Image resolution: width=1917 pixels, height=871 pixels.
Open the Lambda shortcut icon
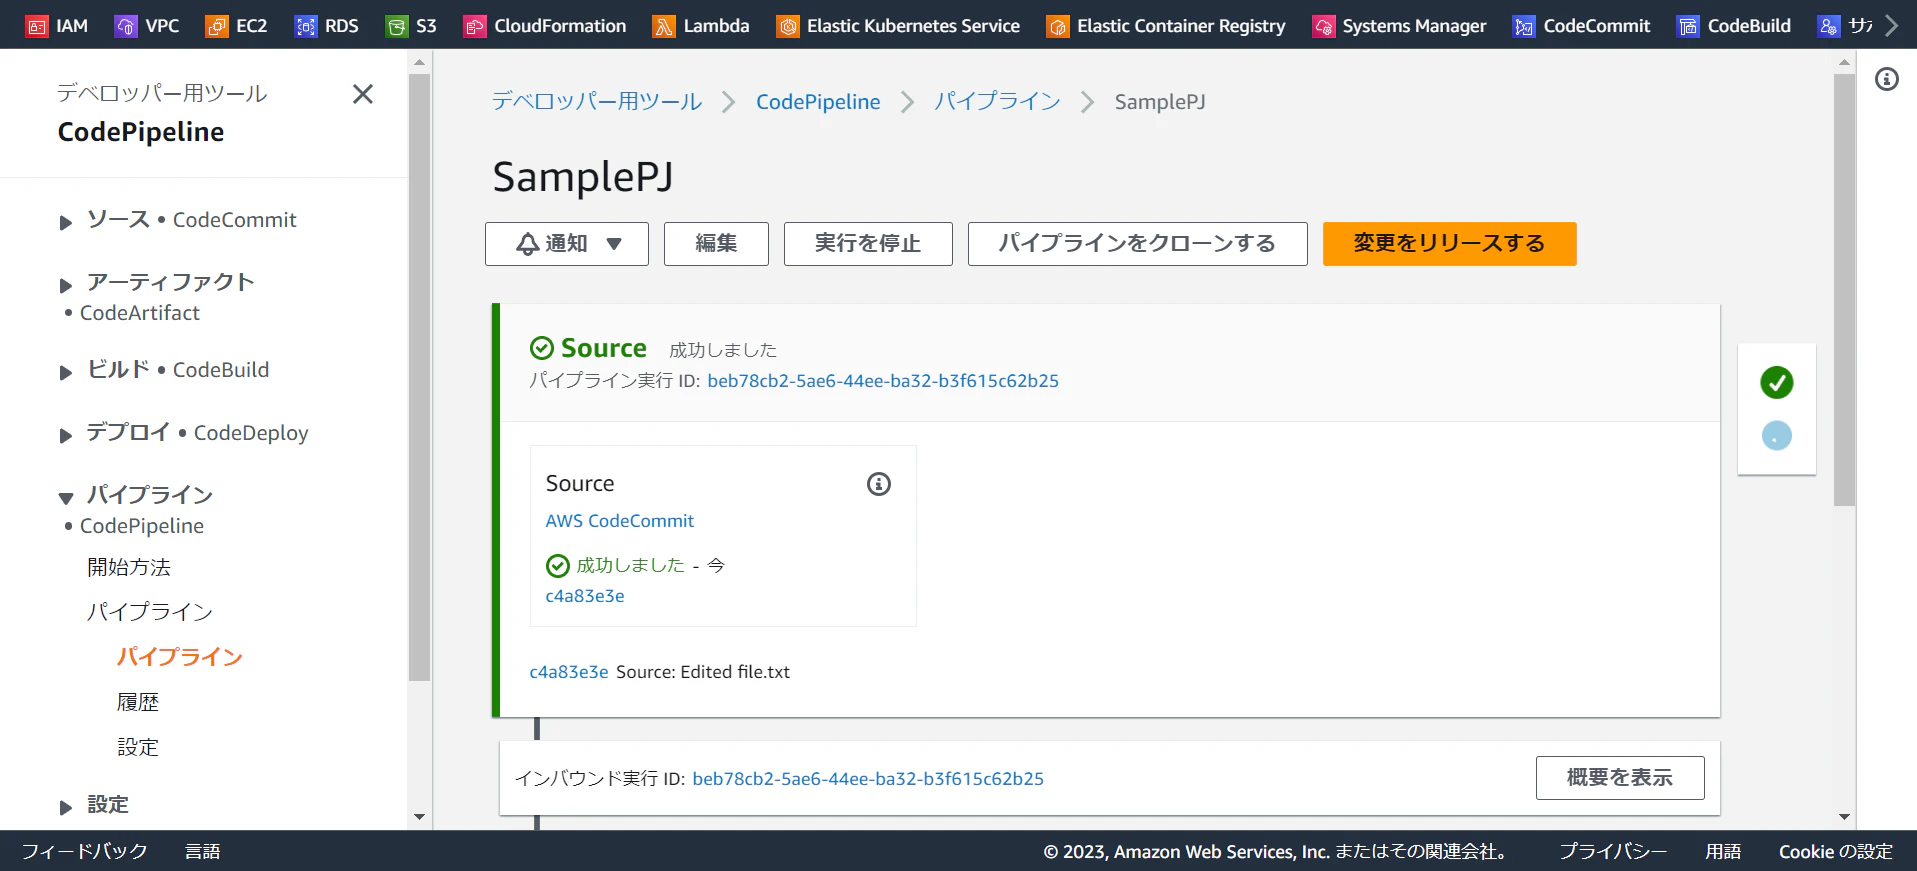coord(664,26)
